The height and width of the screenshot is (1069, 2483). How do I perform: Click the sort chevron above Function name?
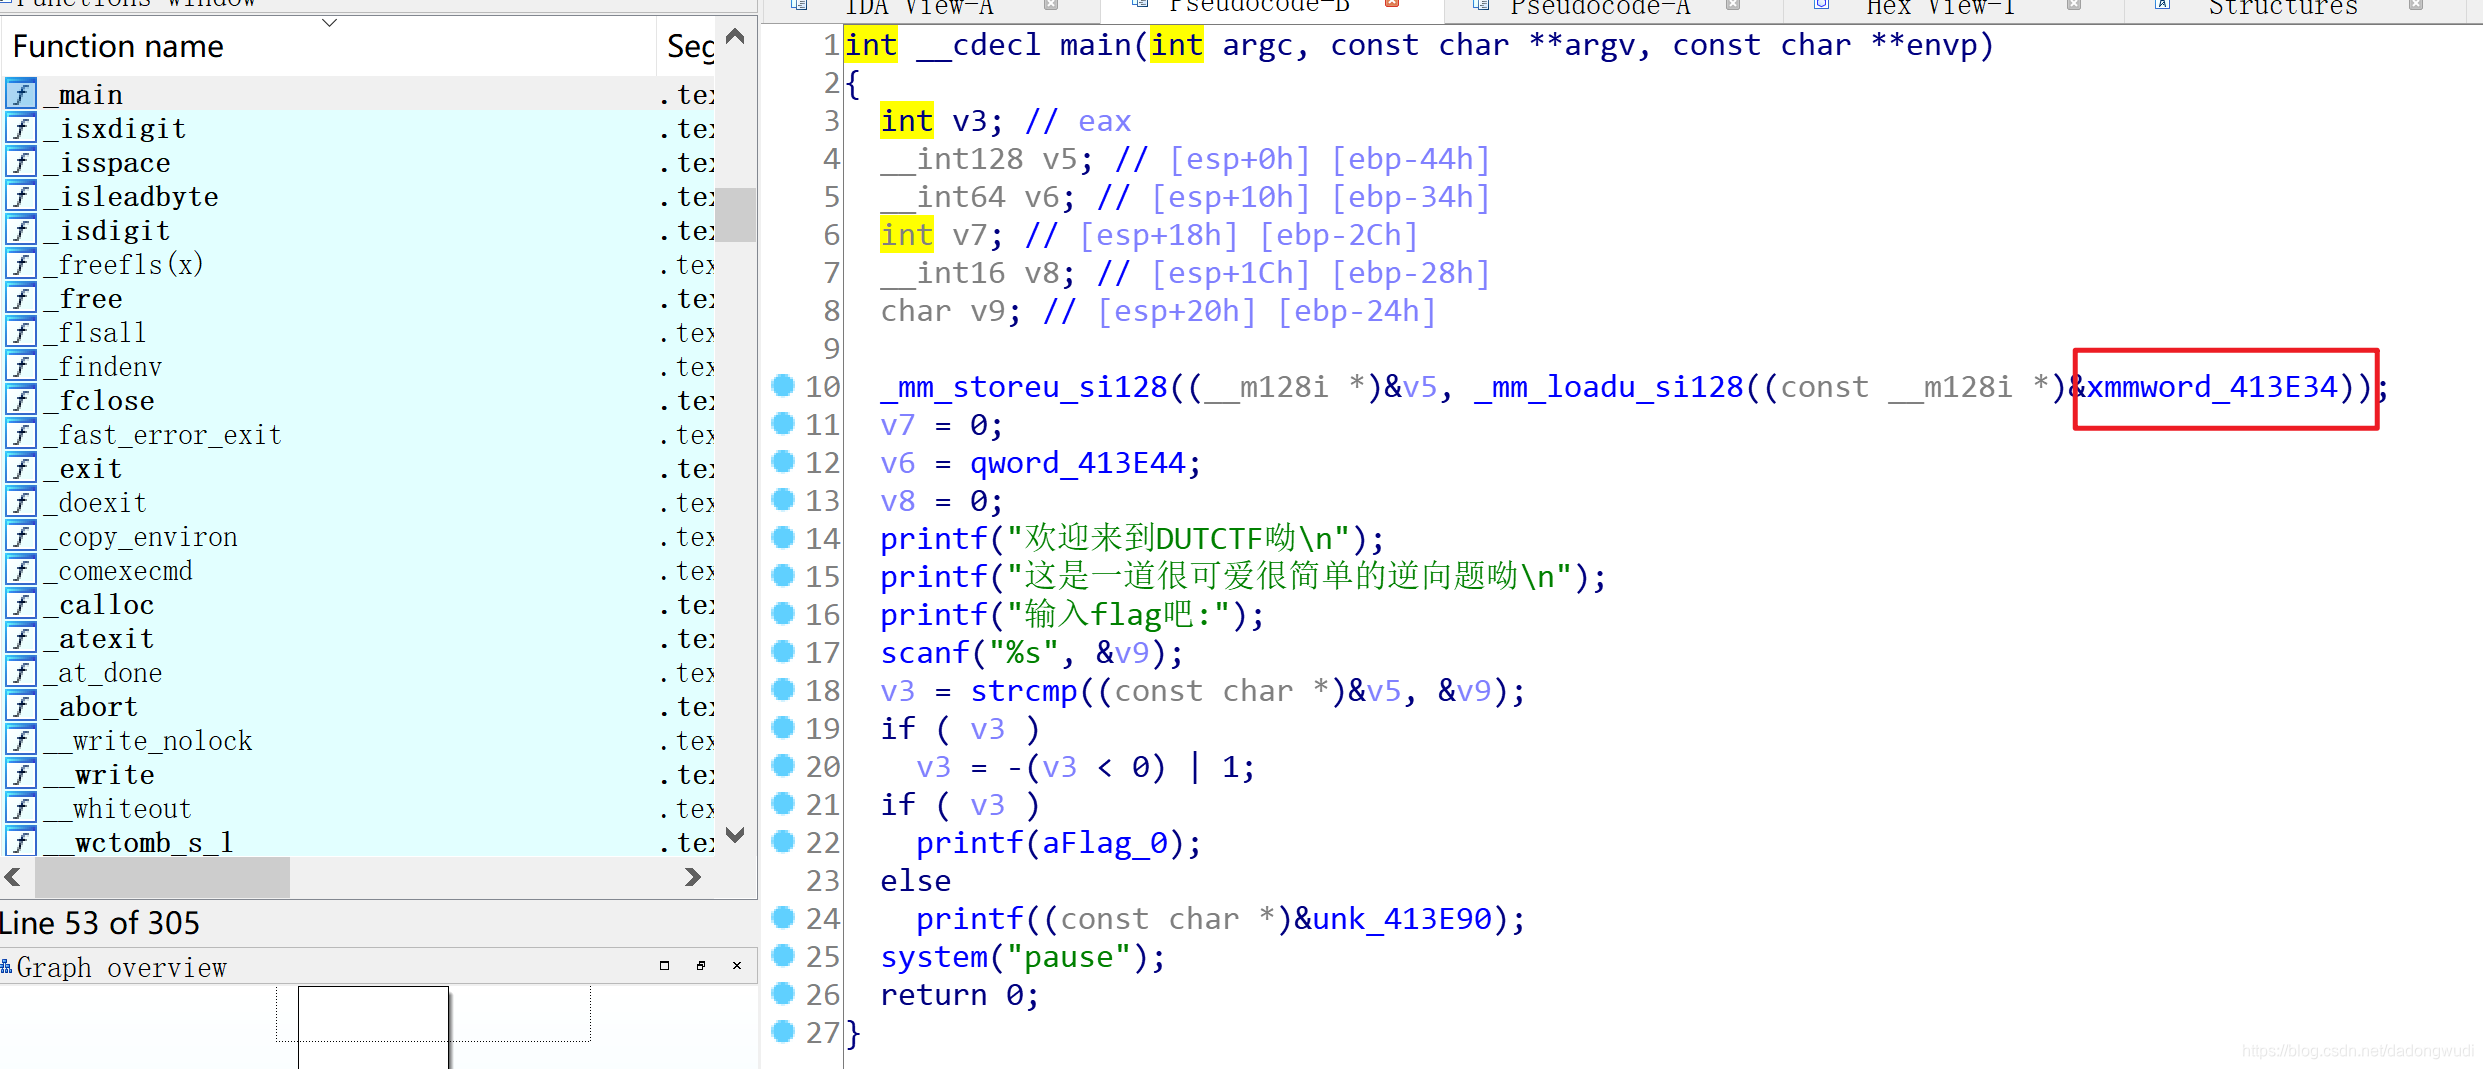(329, 22)
